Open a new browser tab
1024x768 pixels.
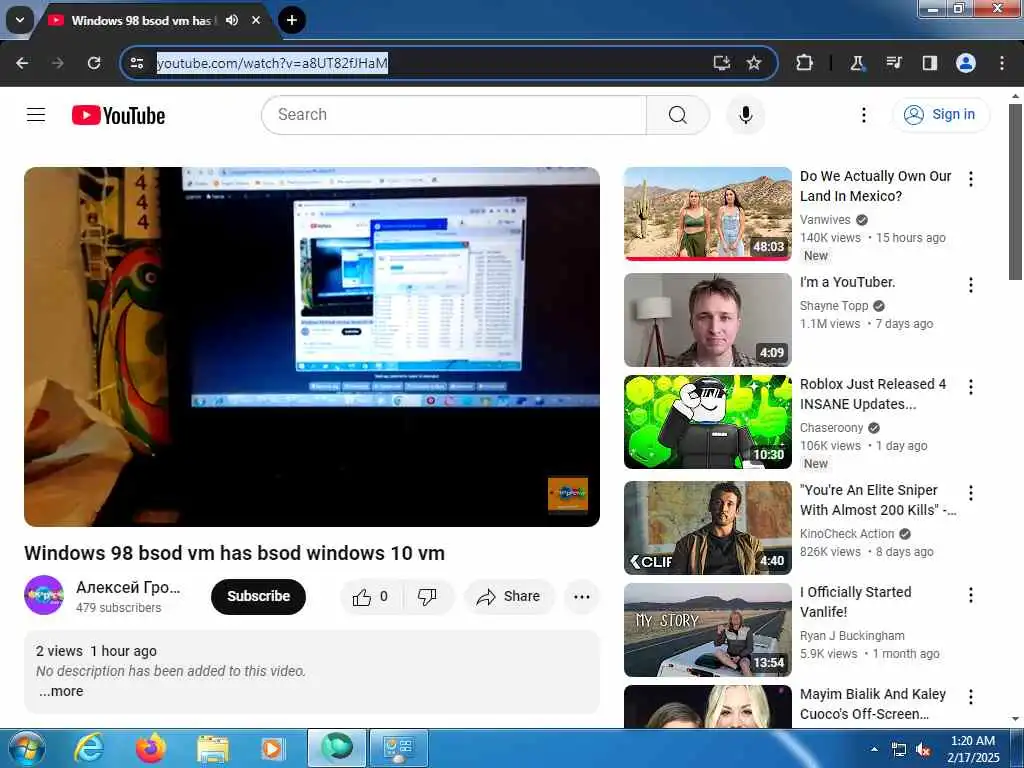coord(291,20)
